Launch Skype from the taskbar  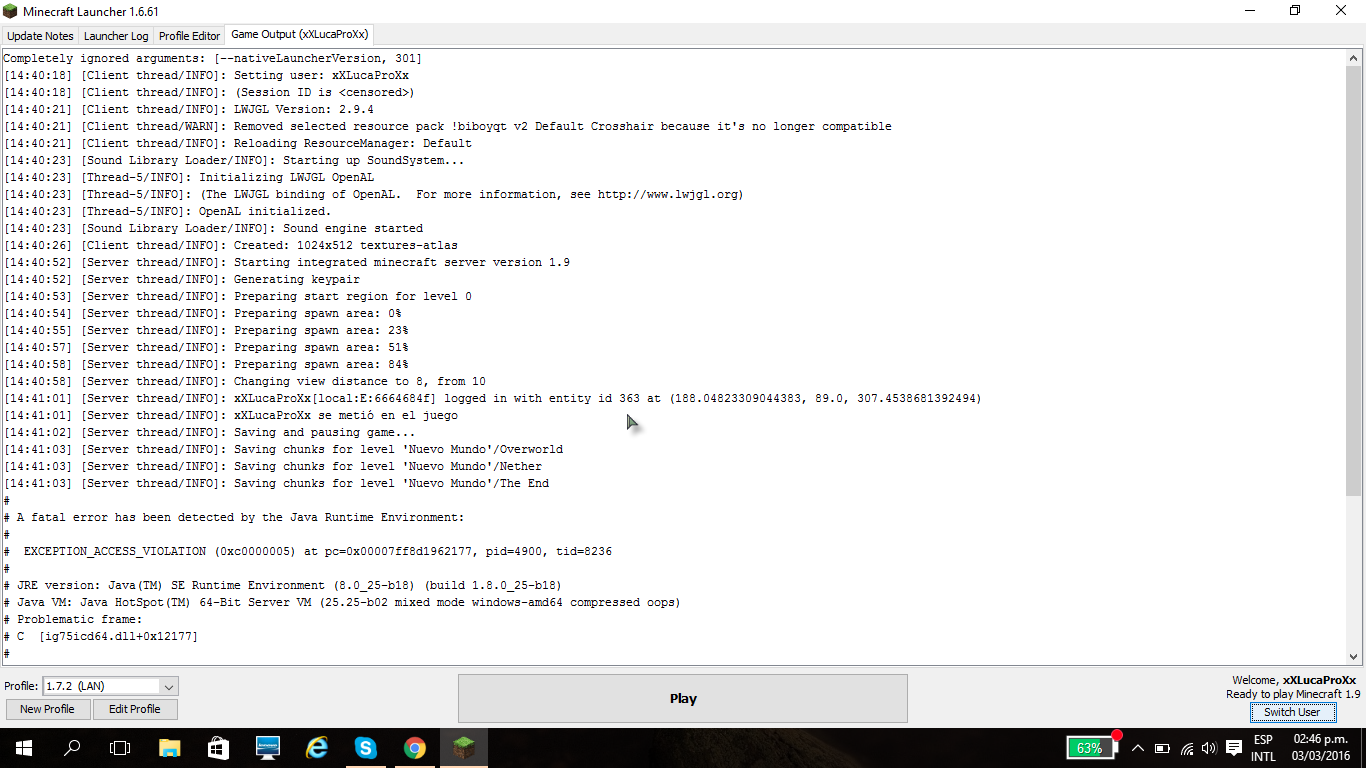[x=365, y=748]
